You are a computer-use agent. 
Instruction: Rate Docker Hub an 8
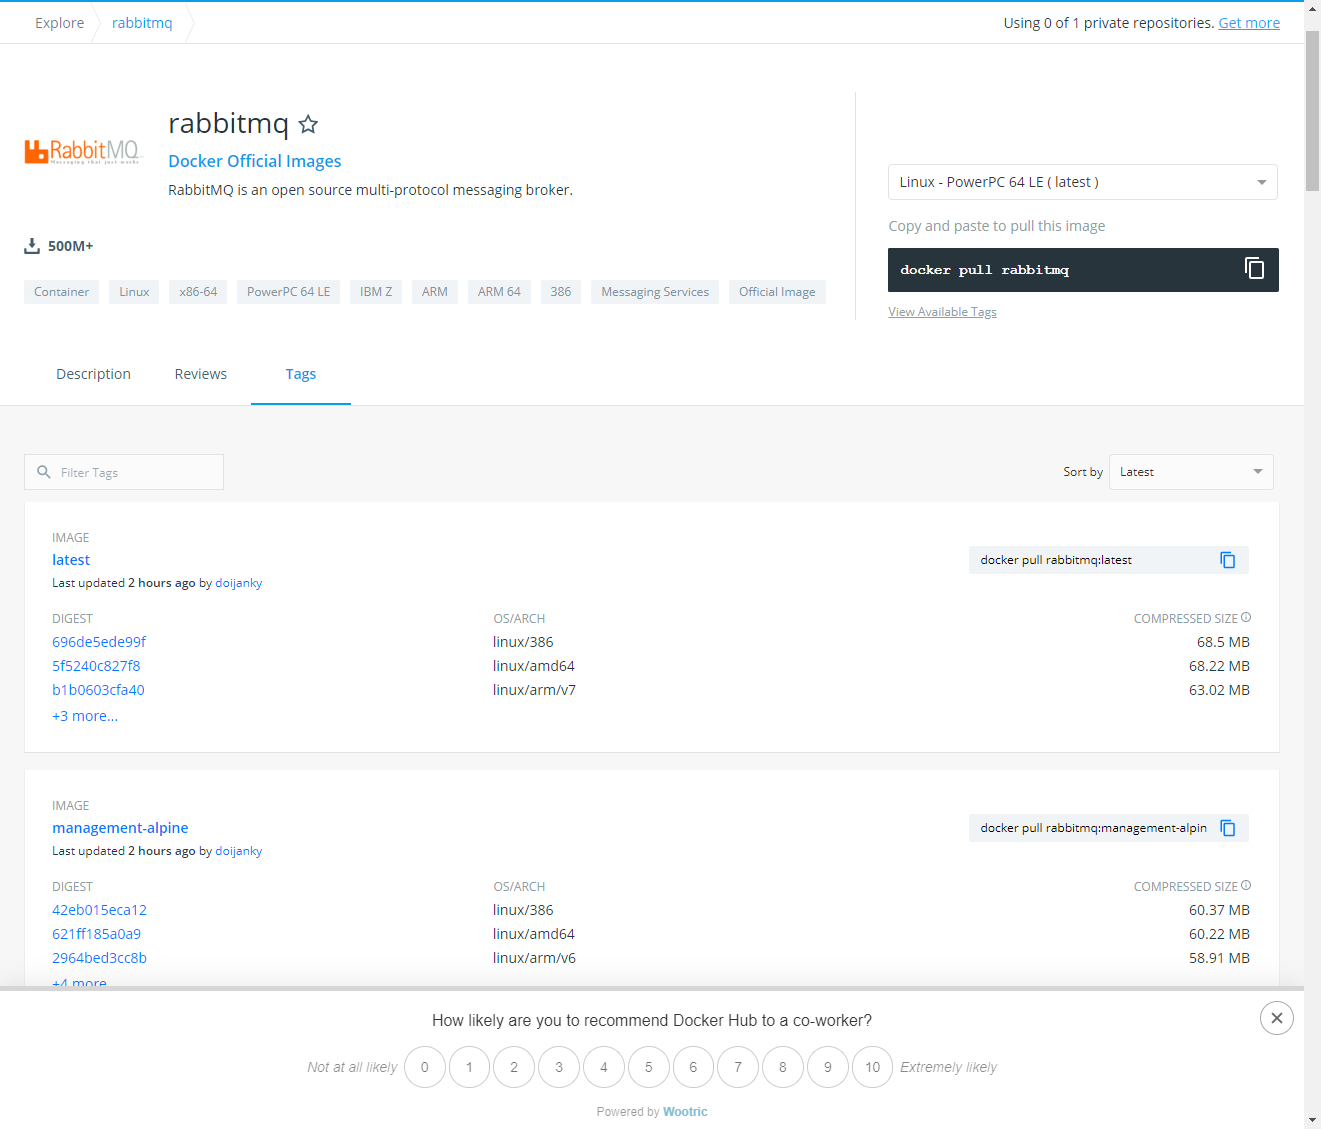tap(783, 1067)
